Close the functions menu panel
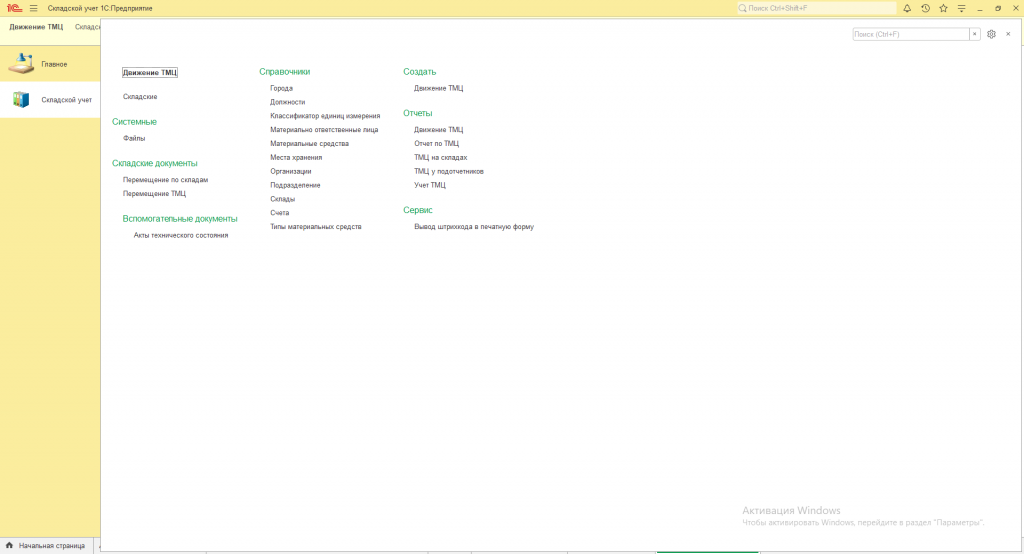The width and height of the screenshot is (1024, 554). pos(1008,34)
